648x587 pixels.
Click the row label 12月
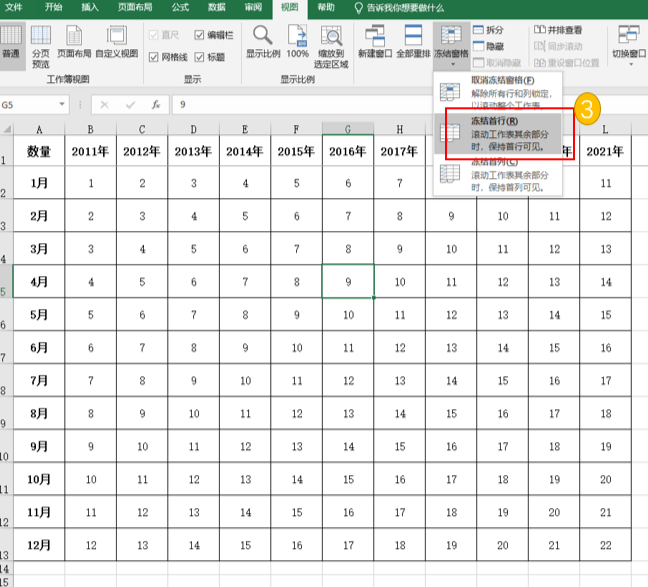(39, 545)
